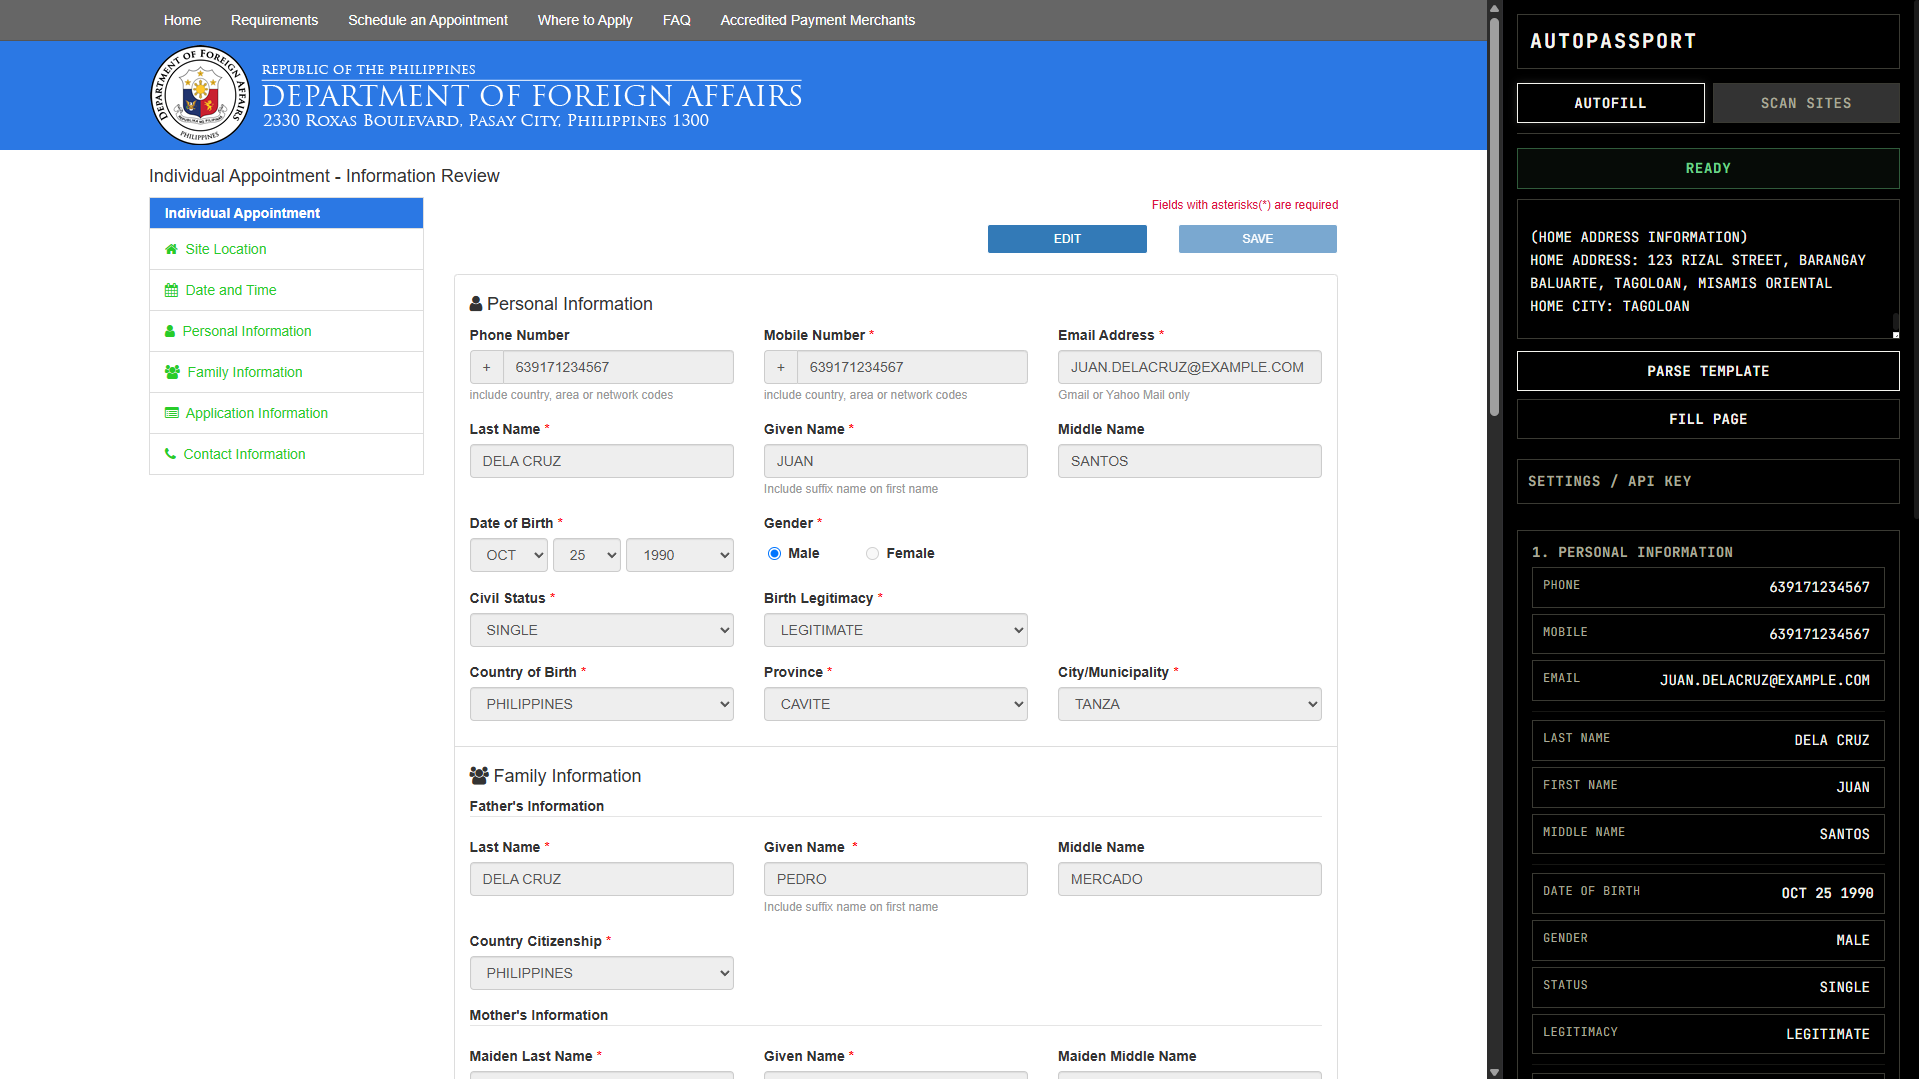Click the Date and Time calendar icon
1919x1079 pixels.
pyautogui.click(x=171, y=290)
